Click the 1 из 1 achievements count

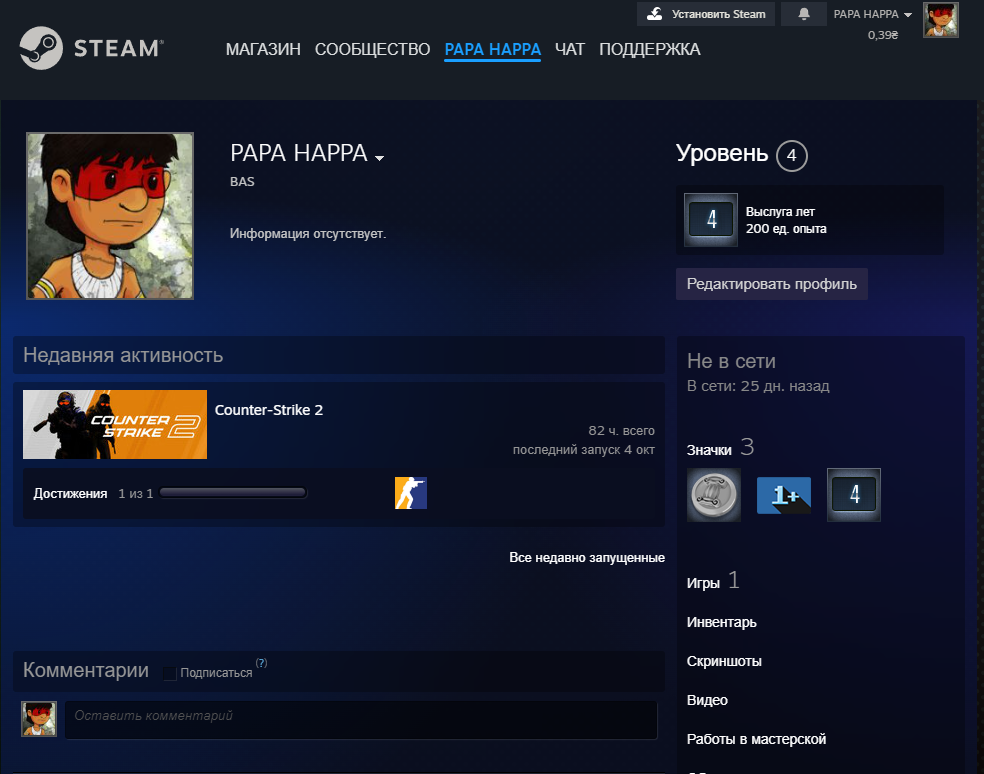(136, 493)
